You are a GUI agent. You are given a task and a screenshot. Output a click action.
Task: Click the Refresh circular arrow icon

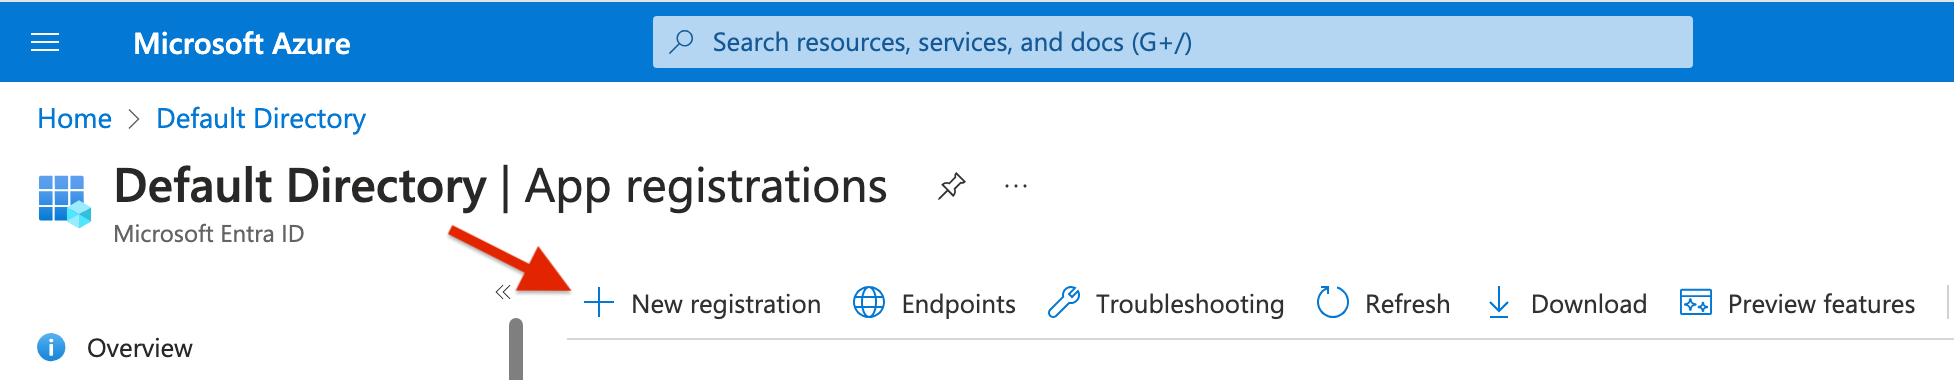click(x=1333, y=302)
